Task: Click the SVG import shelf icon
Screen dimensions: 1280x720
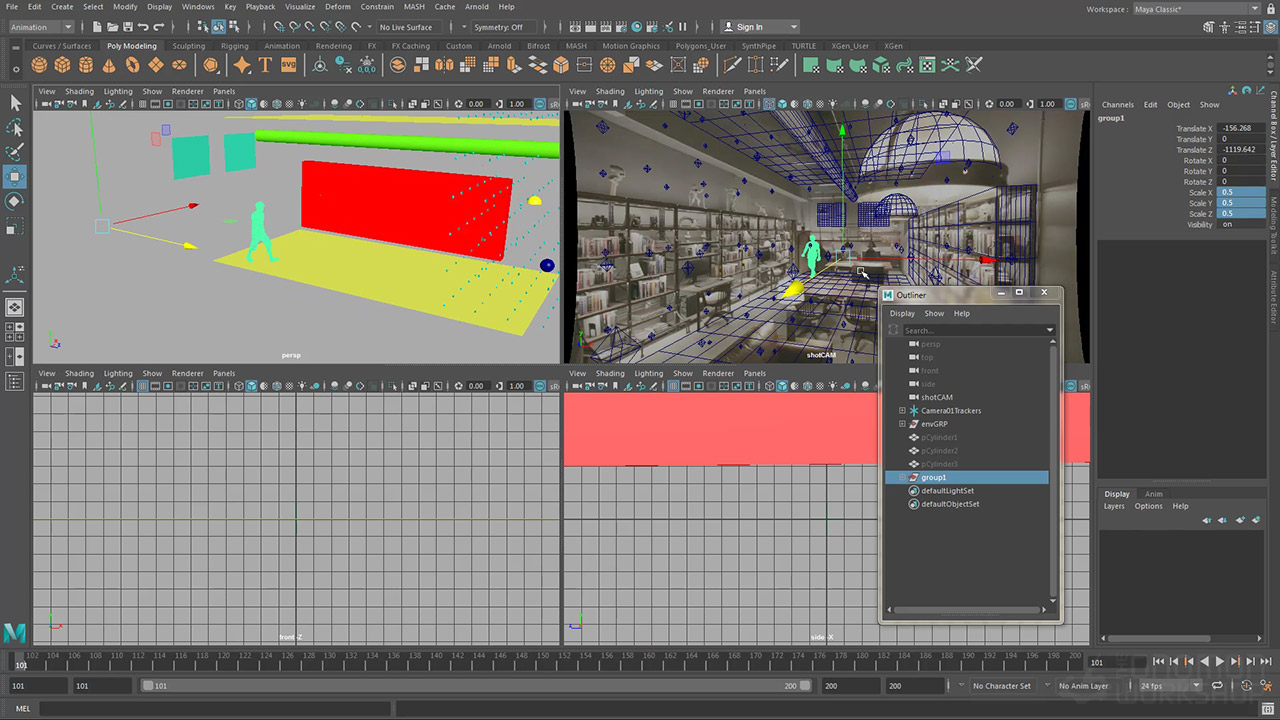Action: [289, 65]
